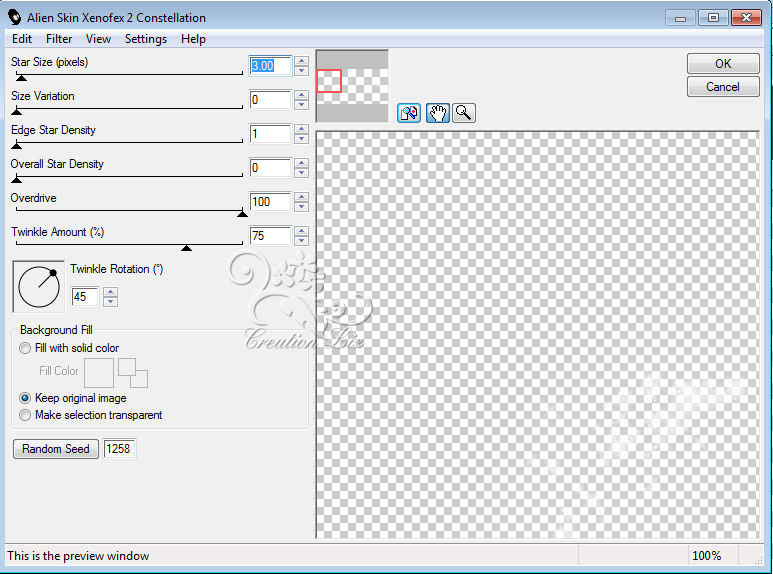Select the hand pan tool
Viewport: 773px width, 574px height.
click(437, 113)
